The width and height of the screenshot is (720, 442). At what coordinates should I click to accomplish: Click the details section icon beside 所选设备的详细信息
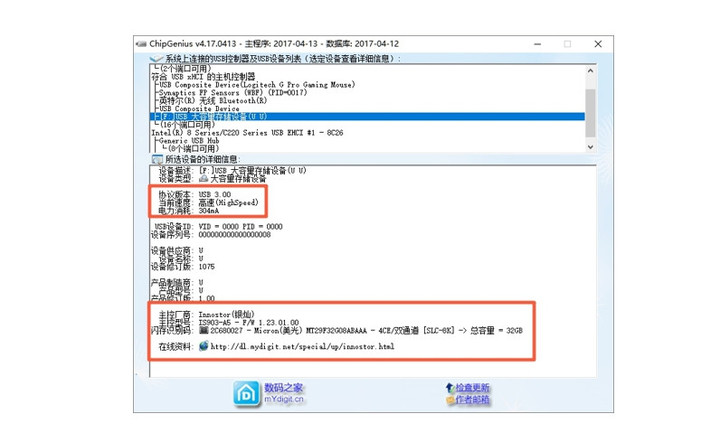coord(157,159)
